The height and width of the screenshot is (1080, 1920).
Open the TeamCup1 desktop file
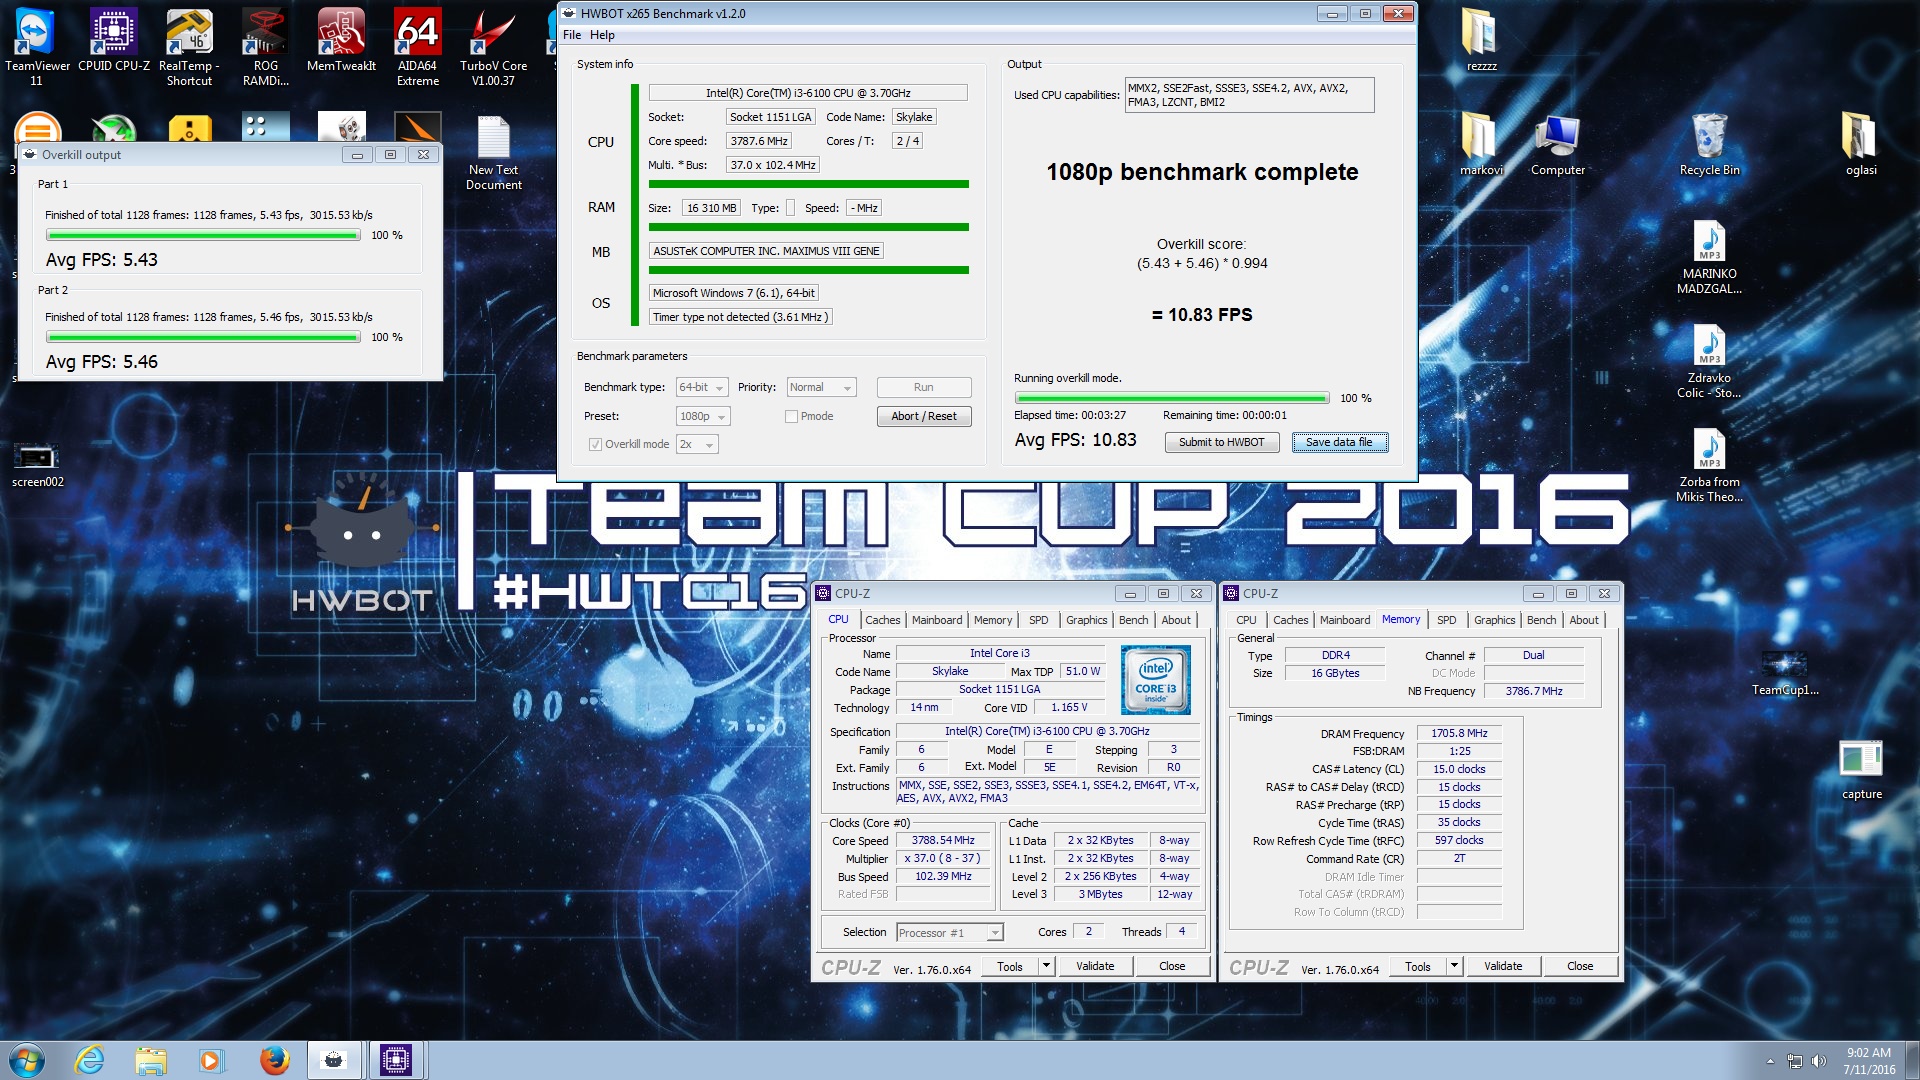point(1785,672)
